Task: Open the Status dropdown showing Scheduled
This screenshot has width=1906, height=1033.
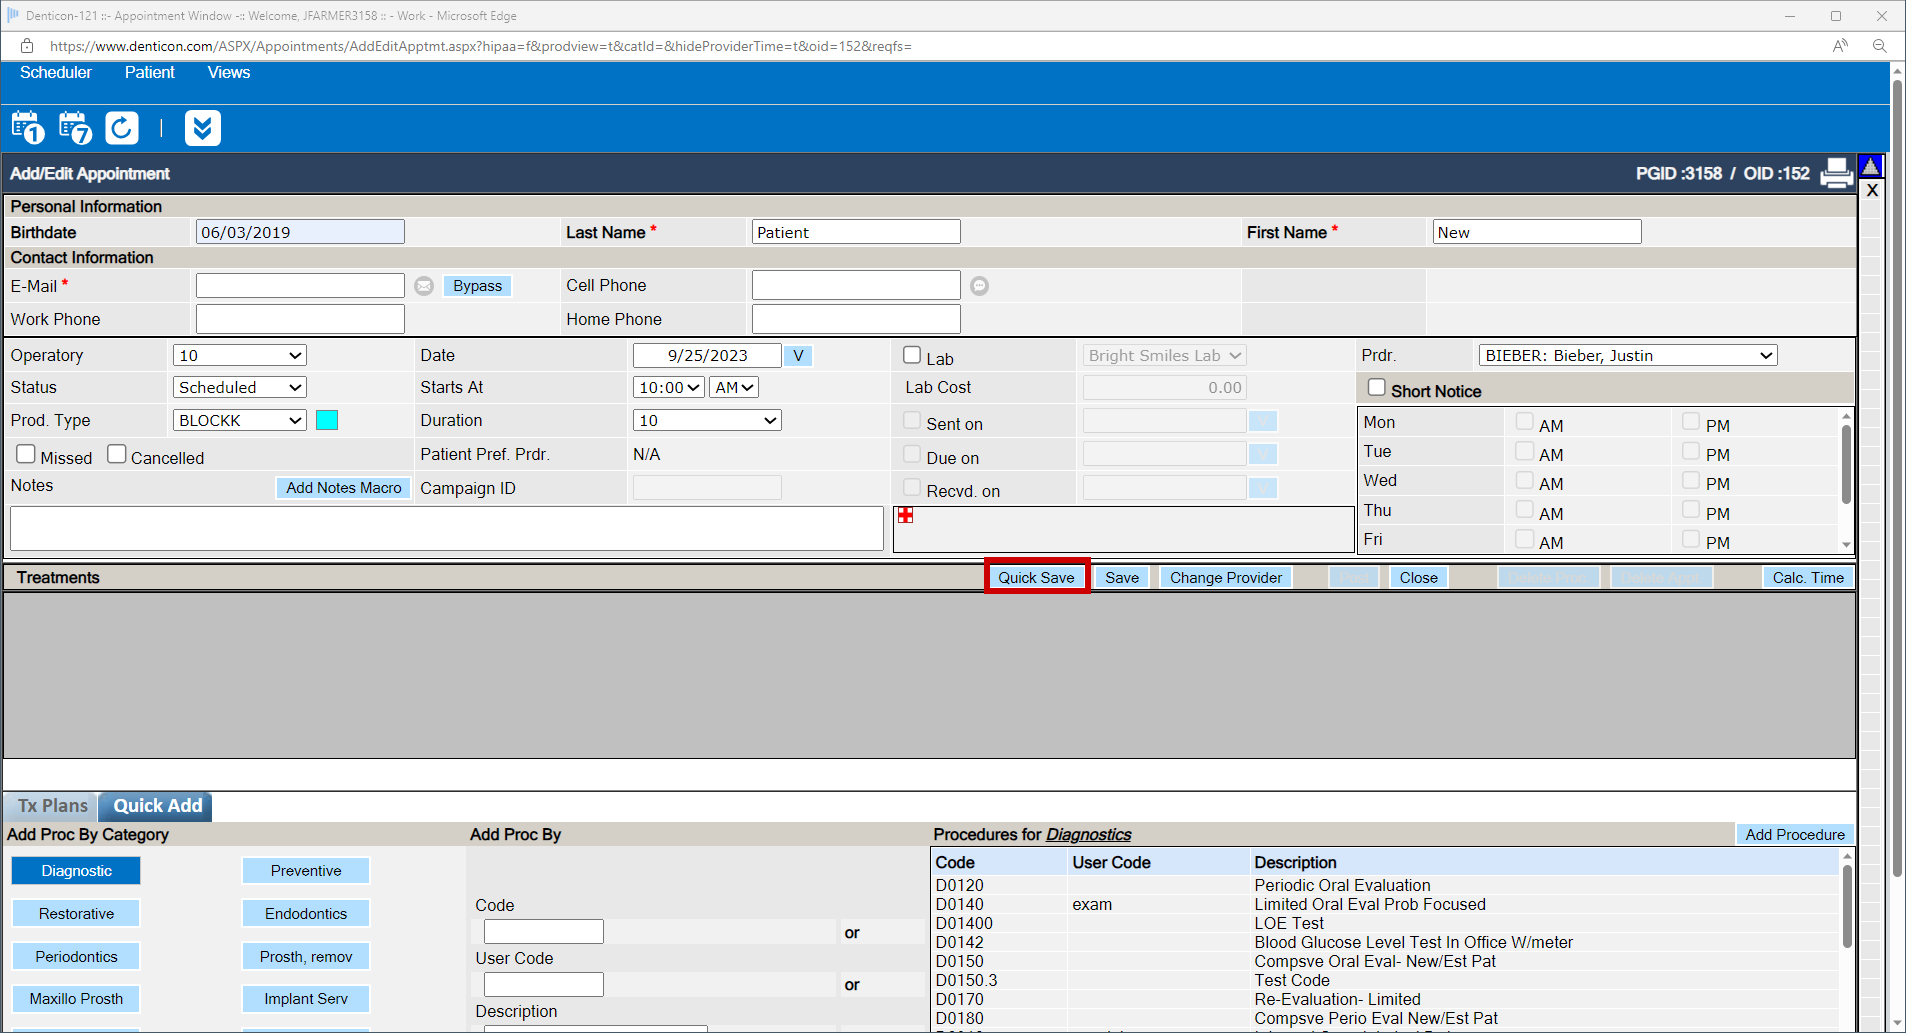Action: click(x=239, y=387)
